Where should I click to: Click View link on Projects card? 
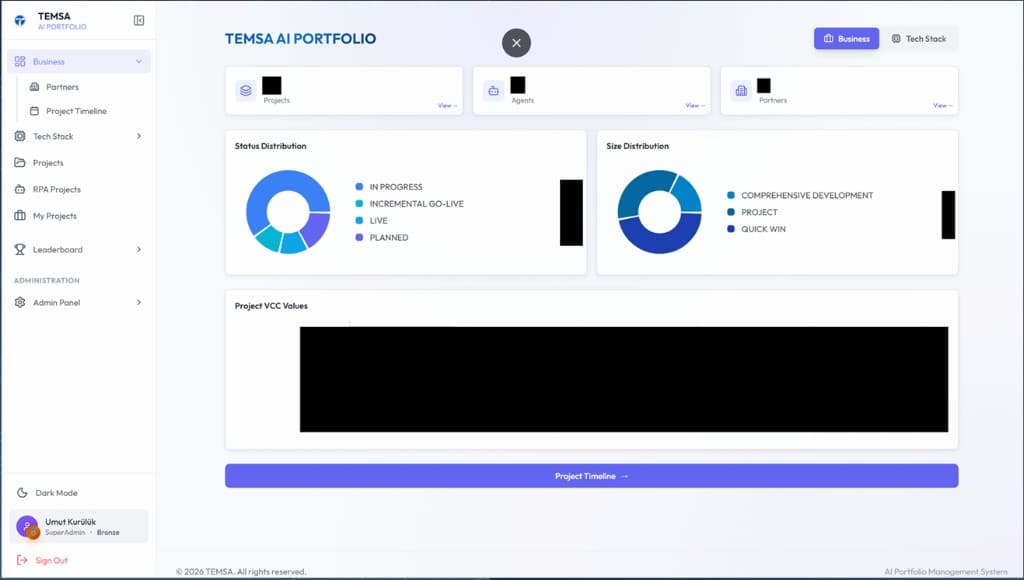tap(447, 105)
